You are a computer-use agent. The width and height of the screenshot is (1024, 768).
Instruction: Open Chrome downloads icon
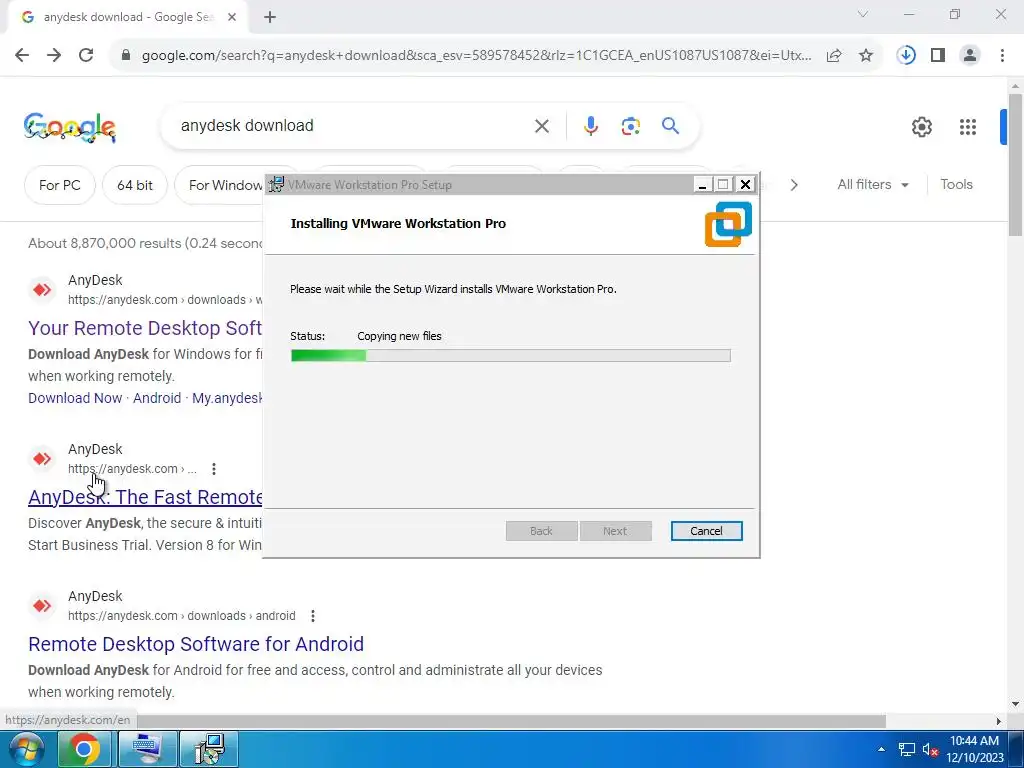tap(906, 56)
